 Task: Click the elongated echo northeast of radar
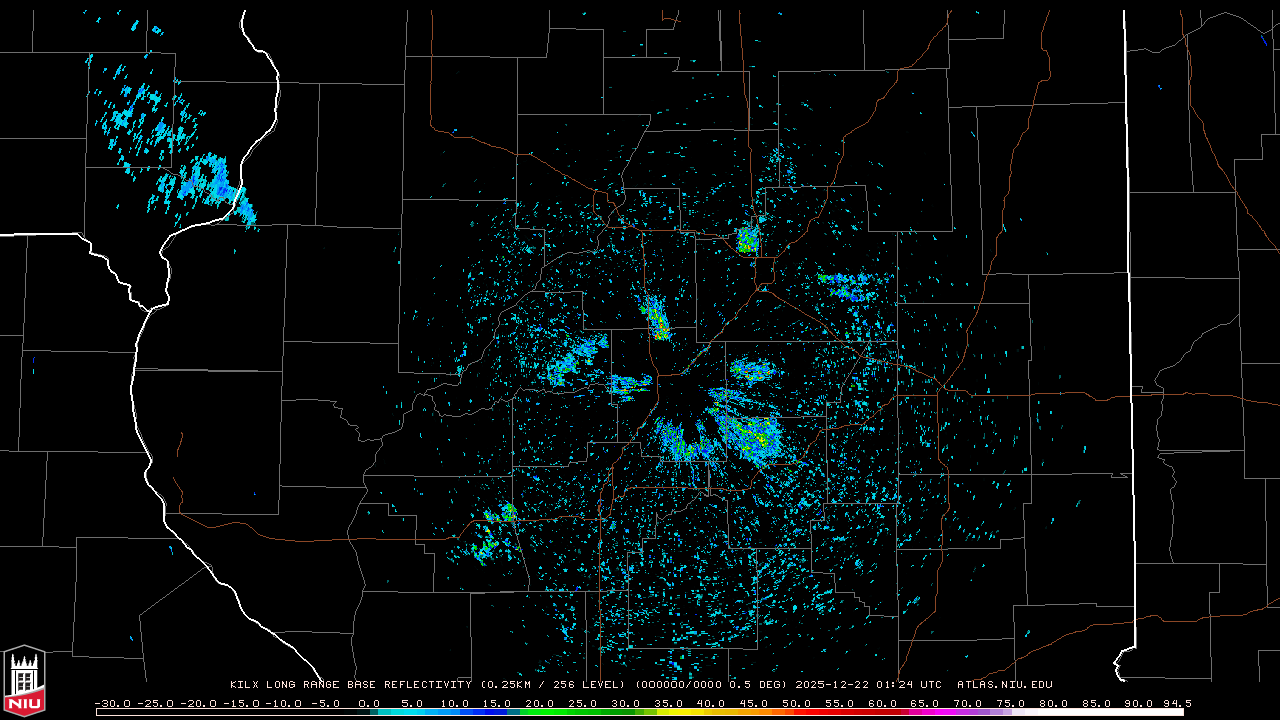pos(850,287)
